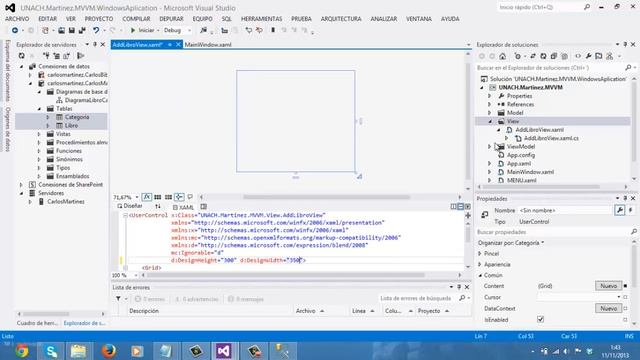Toggle the effects fx button in designer

(x=147, y=197)
